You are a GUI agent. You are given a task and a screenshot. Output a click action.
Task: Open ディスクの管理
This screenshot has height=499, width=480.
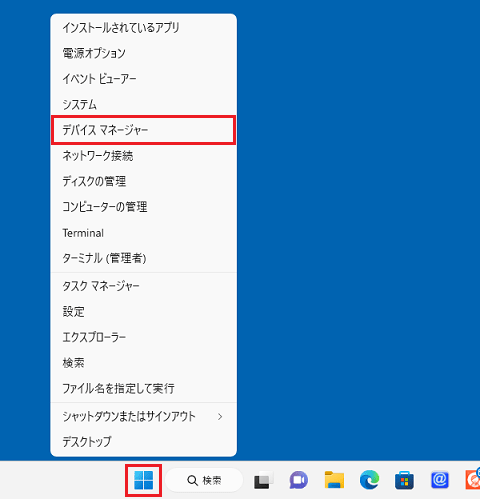point(144,181)
